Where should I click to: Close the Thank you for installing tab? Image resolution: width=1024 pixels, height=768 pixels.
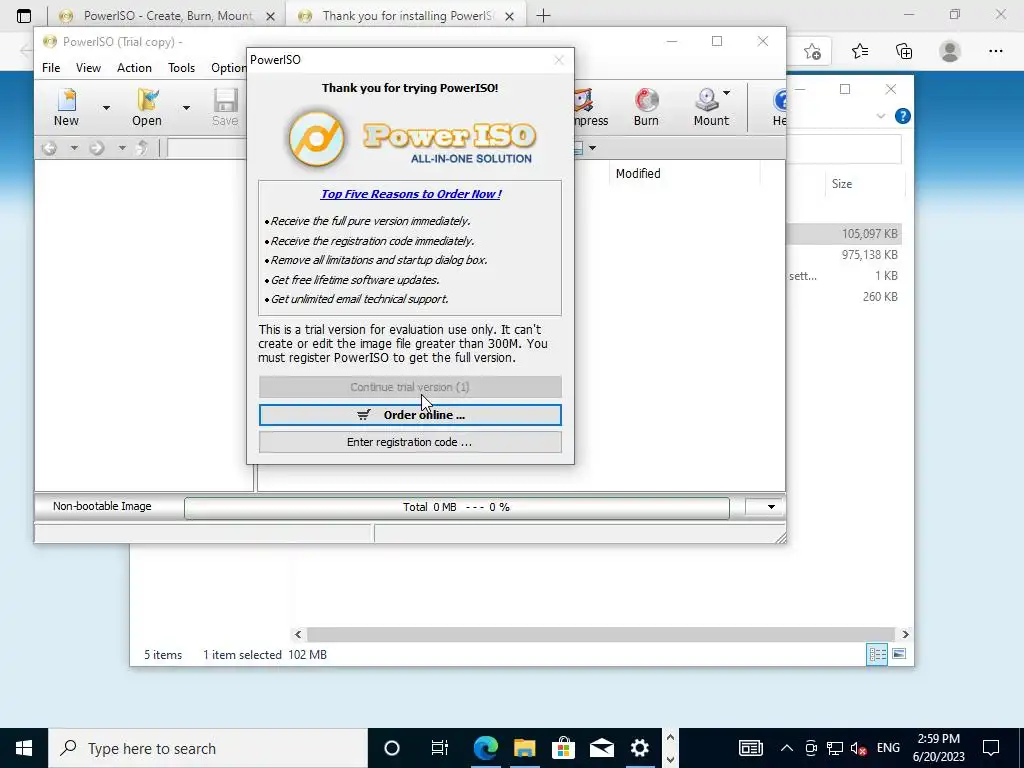coord(510,16)
